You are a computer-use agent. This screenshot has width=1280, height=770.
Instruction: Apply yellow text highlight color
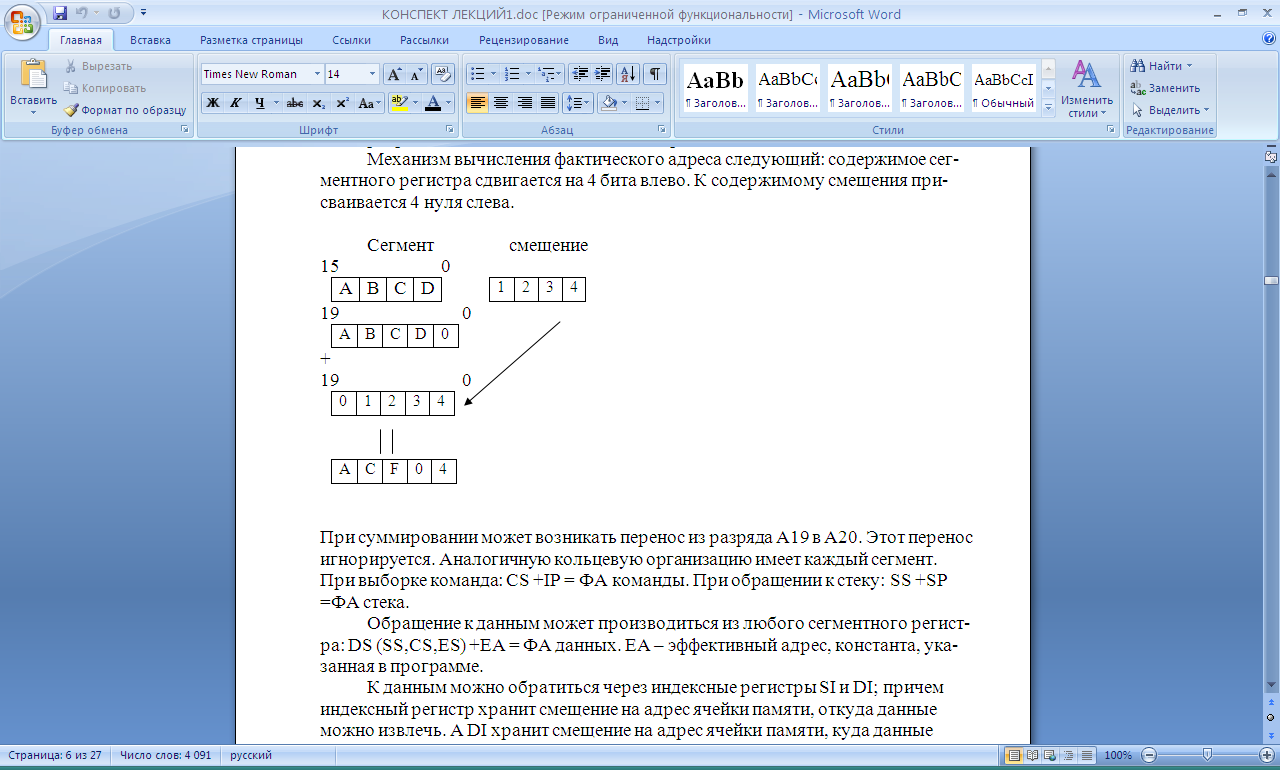pyautogui.click(x=398, y=103)
